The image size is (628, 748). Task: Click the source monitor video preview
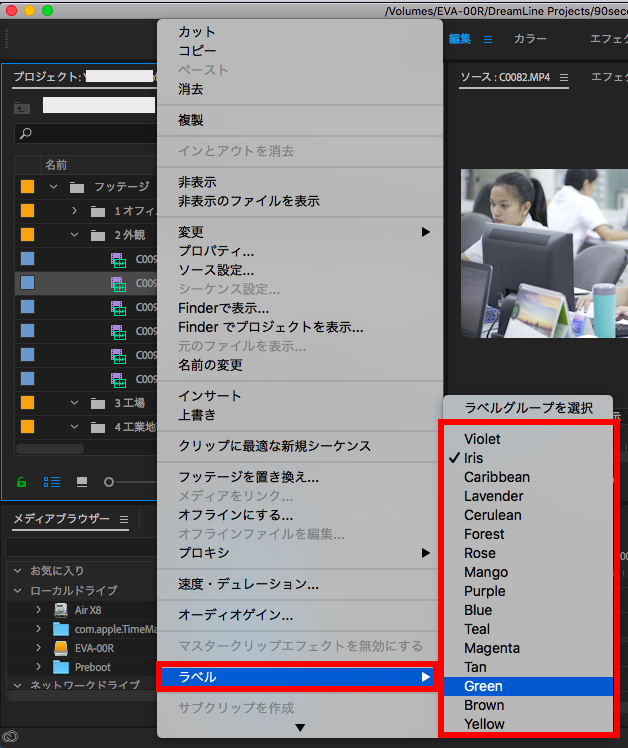pos(544,253)
